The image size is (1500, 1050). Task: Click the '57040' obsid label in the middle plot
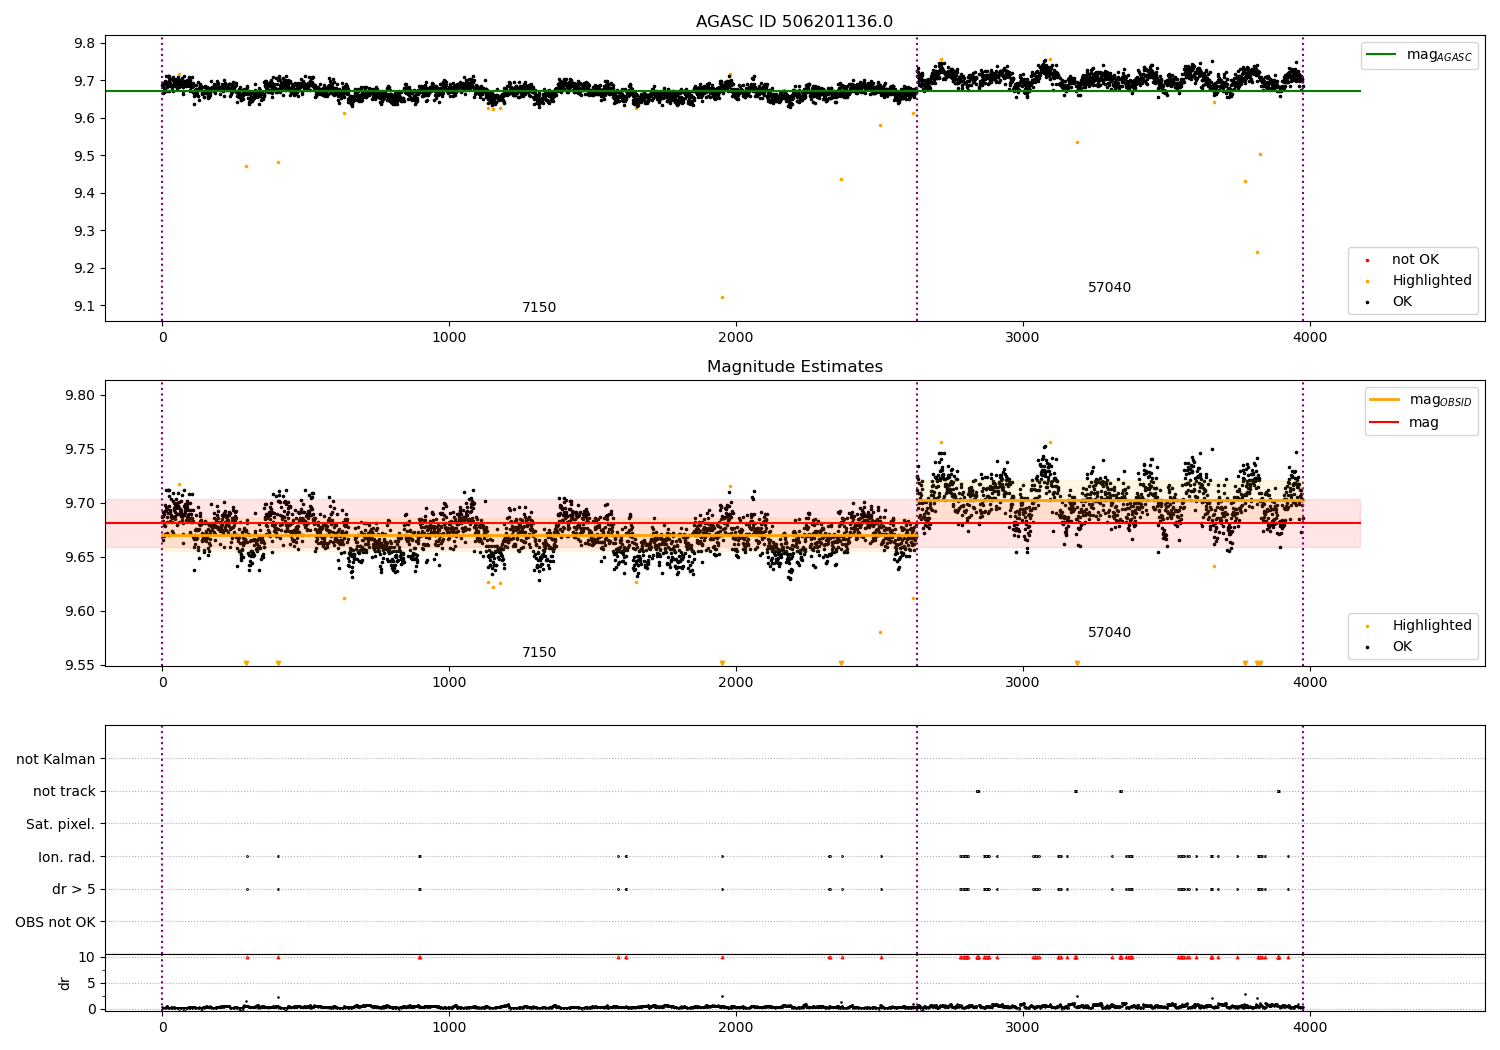(x=1109, y=632)
